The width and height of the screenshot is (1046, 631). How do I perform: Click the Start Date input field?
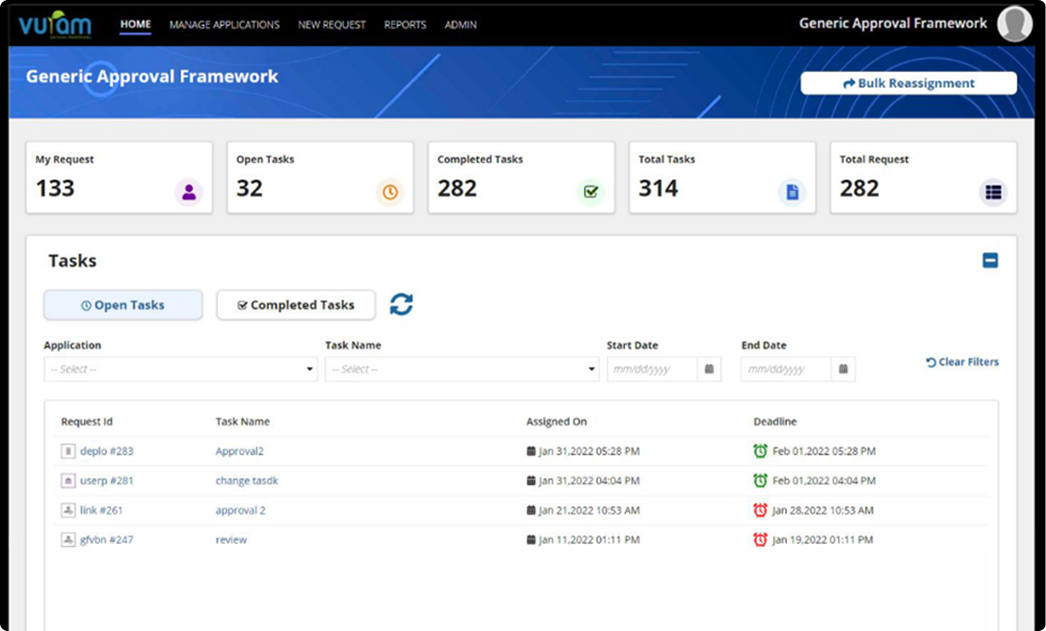[652, 369]
